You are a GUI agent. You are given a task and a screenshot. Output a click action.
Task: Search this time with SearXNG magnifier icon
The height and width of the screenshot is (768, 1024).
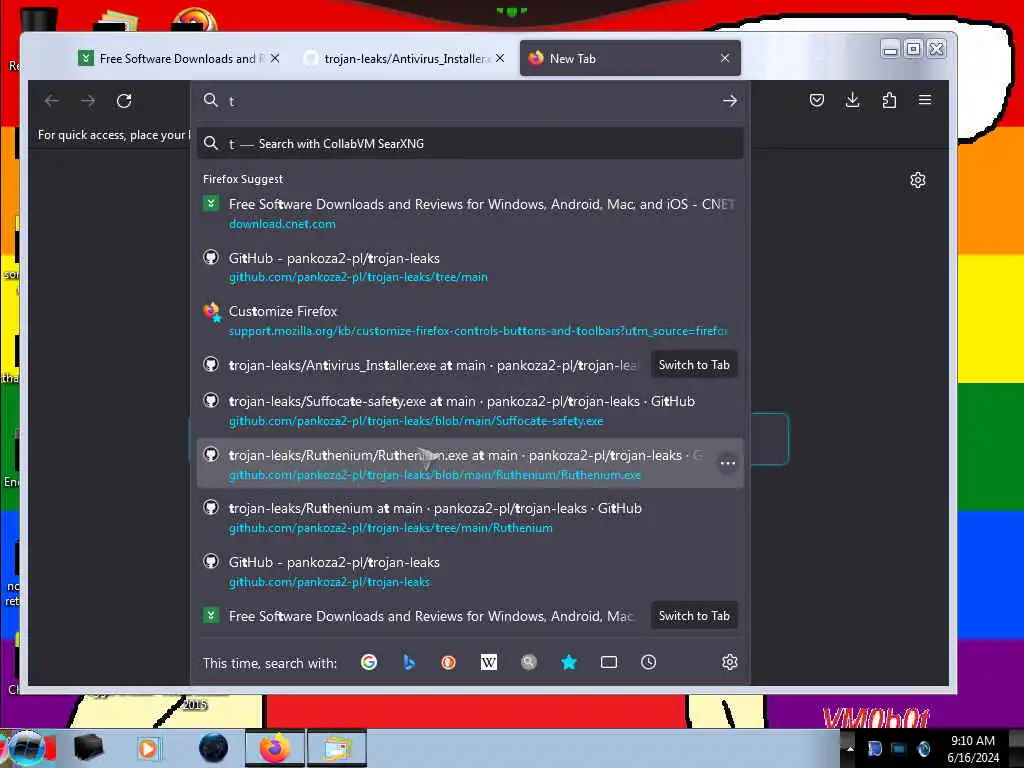click(x=529, y=662)
